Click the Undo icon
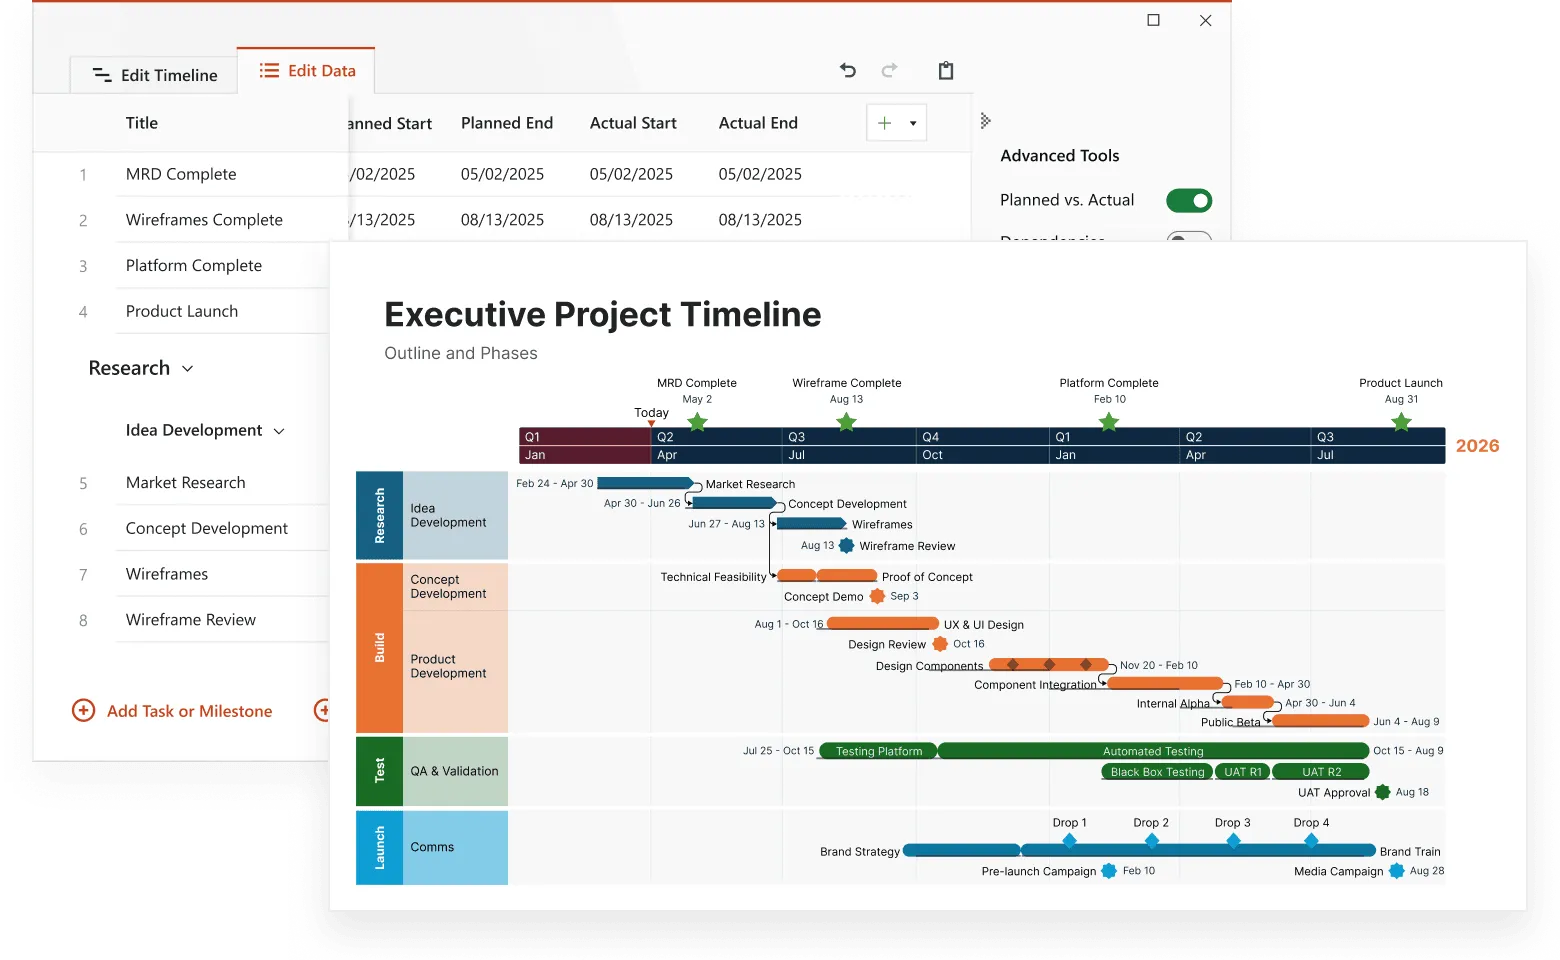This screenshot has width=1560, height=960. tap(847, 70)
